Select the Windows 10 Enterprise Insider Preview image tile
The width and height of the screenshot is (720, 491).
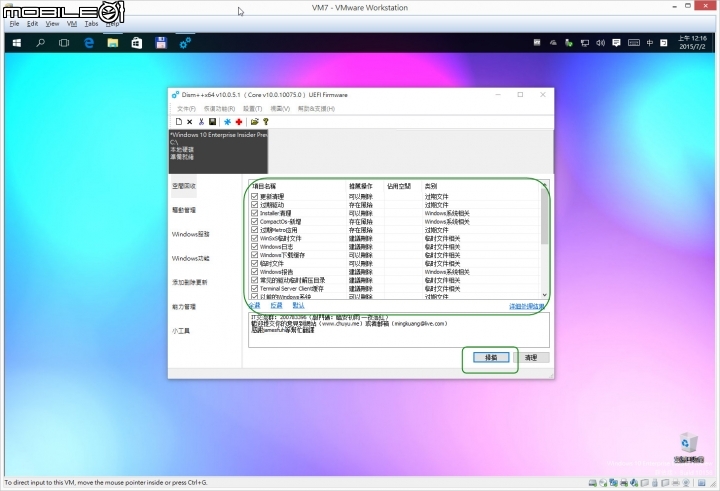point(219,152)
